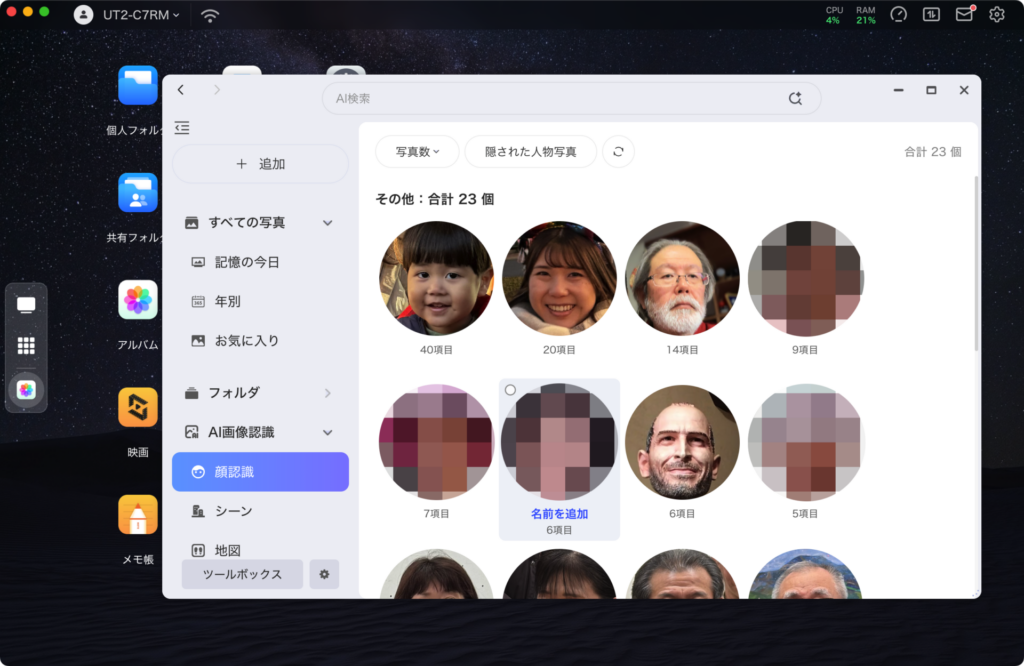This screenshot has width=1024, height=666.
Task: Click the RAM 21% indicator
Action: (x=866, y=15)
